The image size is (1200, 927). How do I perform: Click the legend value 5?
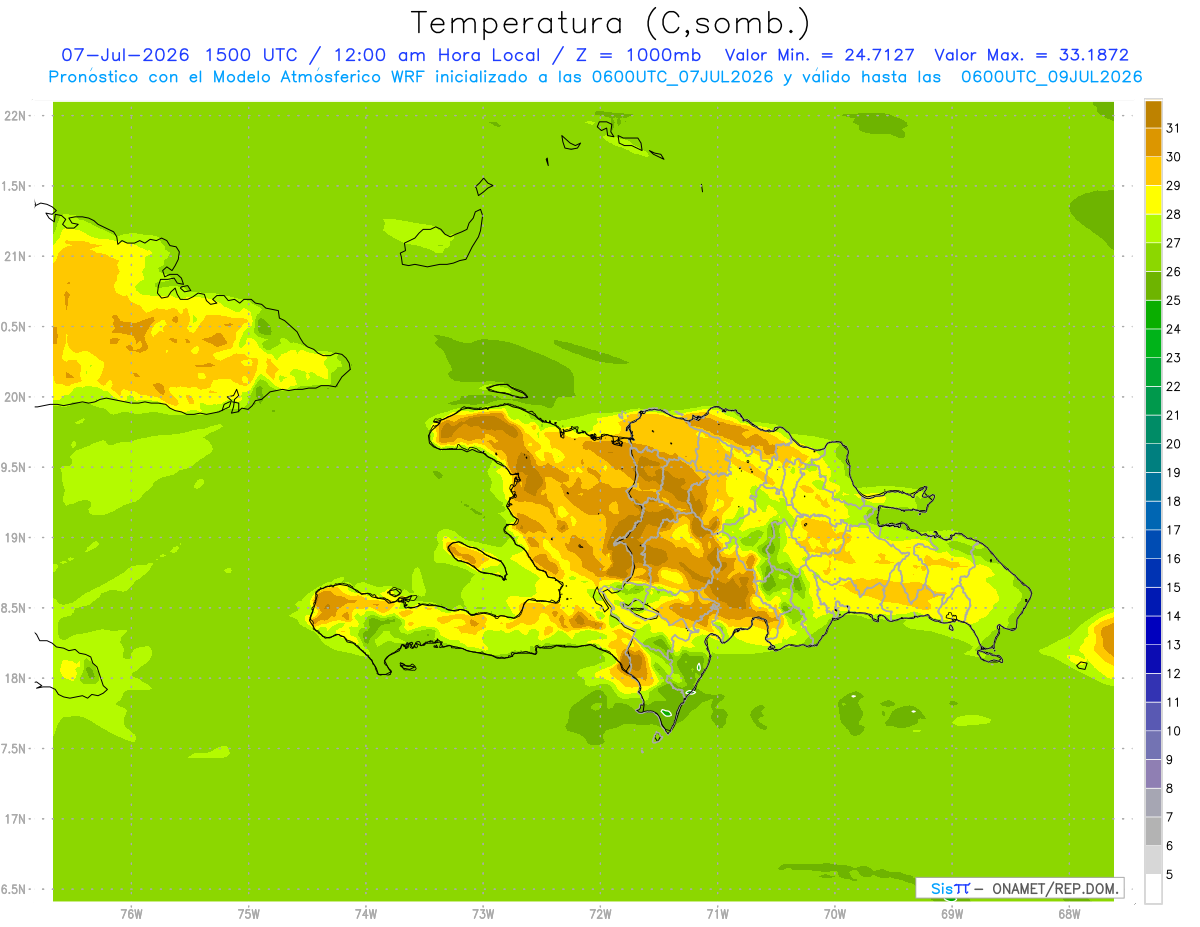tap(1170, 874)
